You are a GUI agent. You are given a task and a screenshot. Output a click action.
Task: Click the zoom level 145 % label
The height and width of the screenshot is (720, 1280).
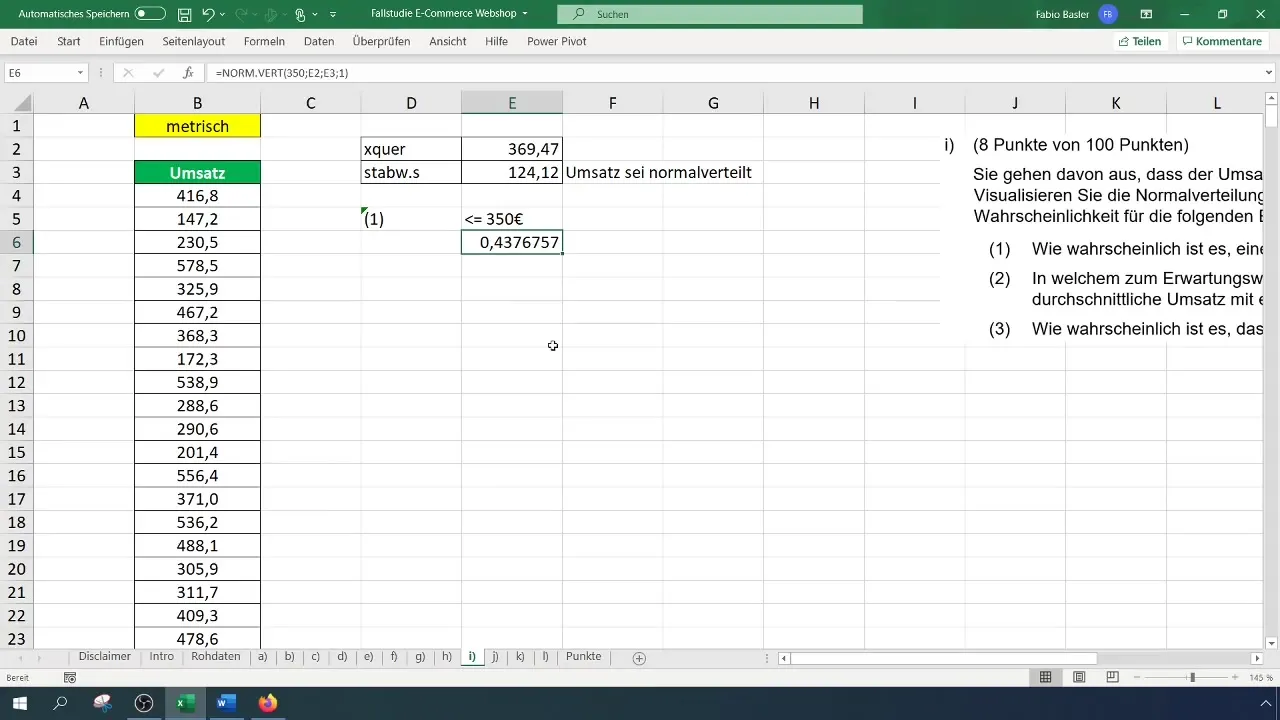point(1261,677)
